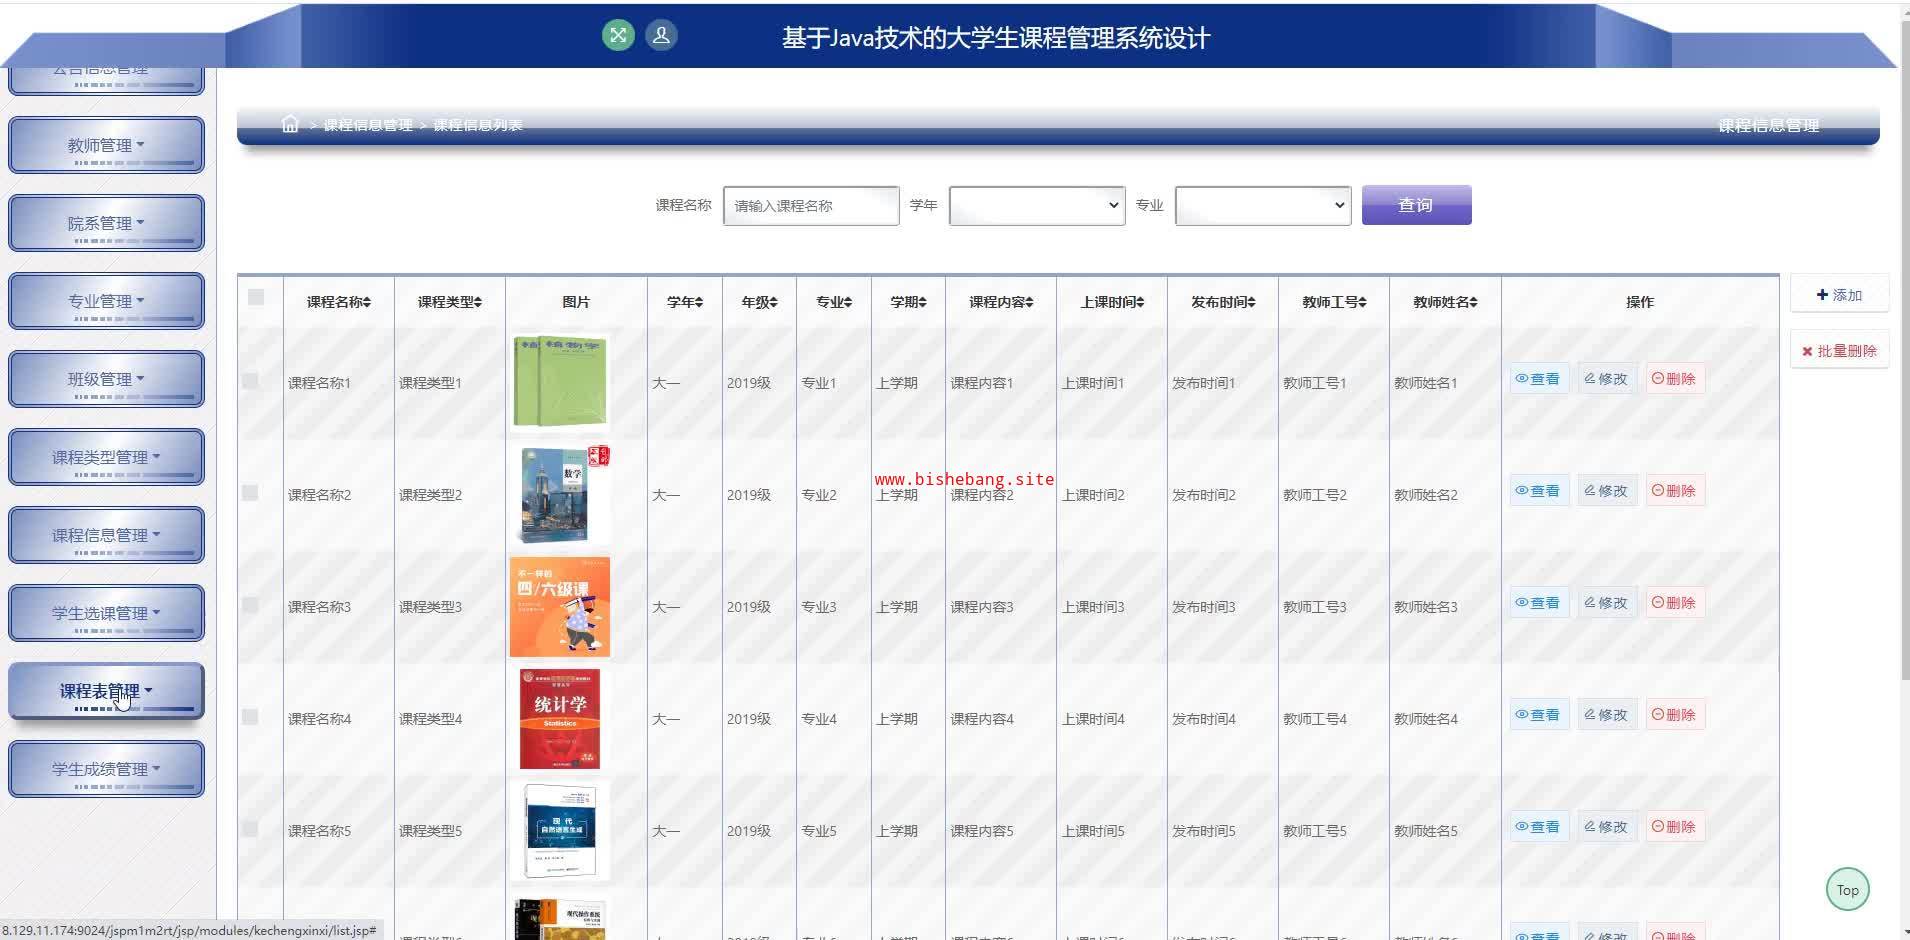The width and height of the screenshot is (1910, 940).
Task: Expand the 课程表管理 sidebar menu
Action: pyautogui.click(x=106, y=691)
